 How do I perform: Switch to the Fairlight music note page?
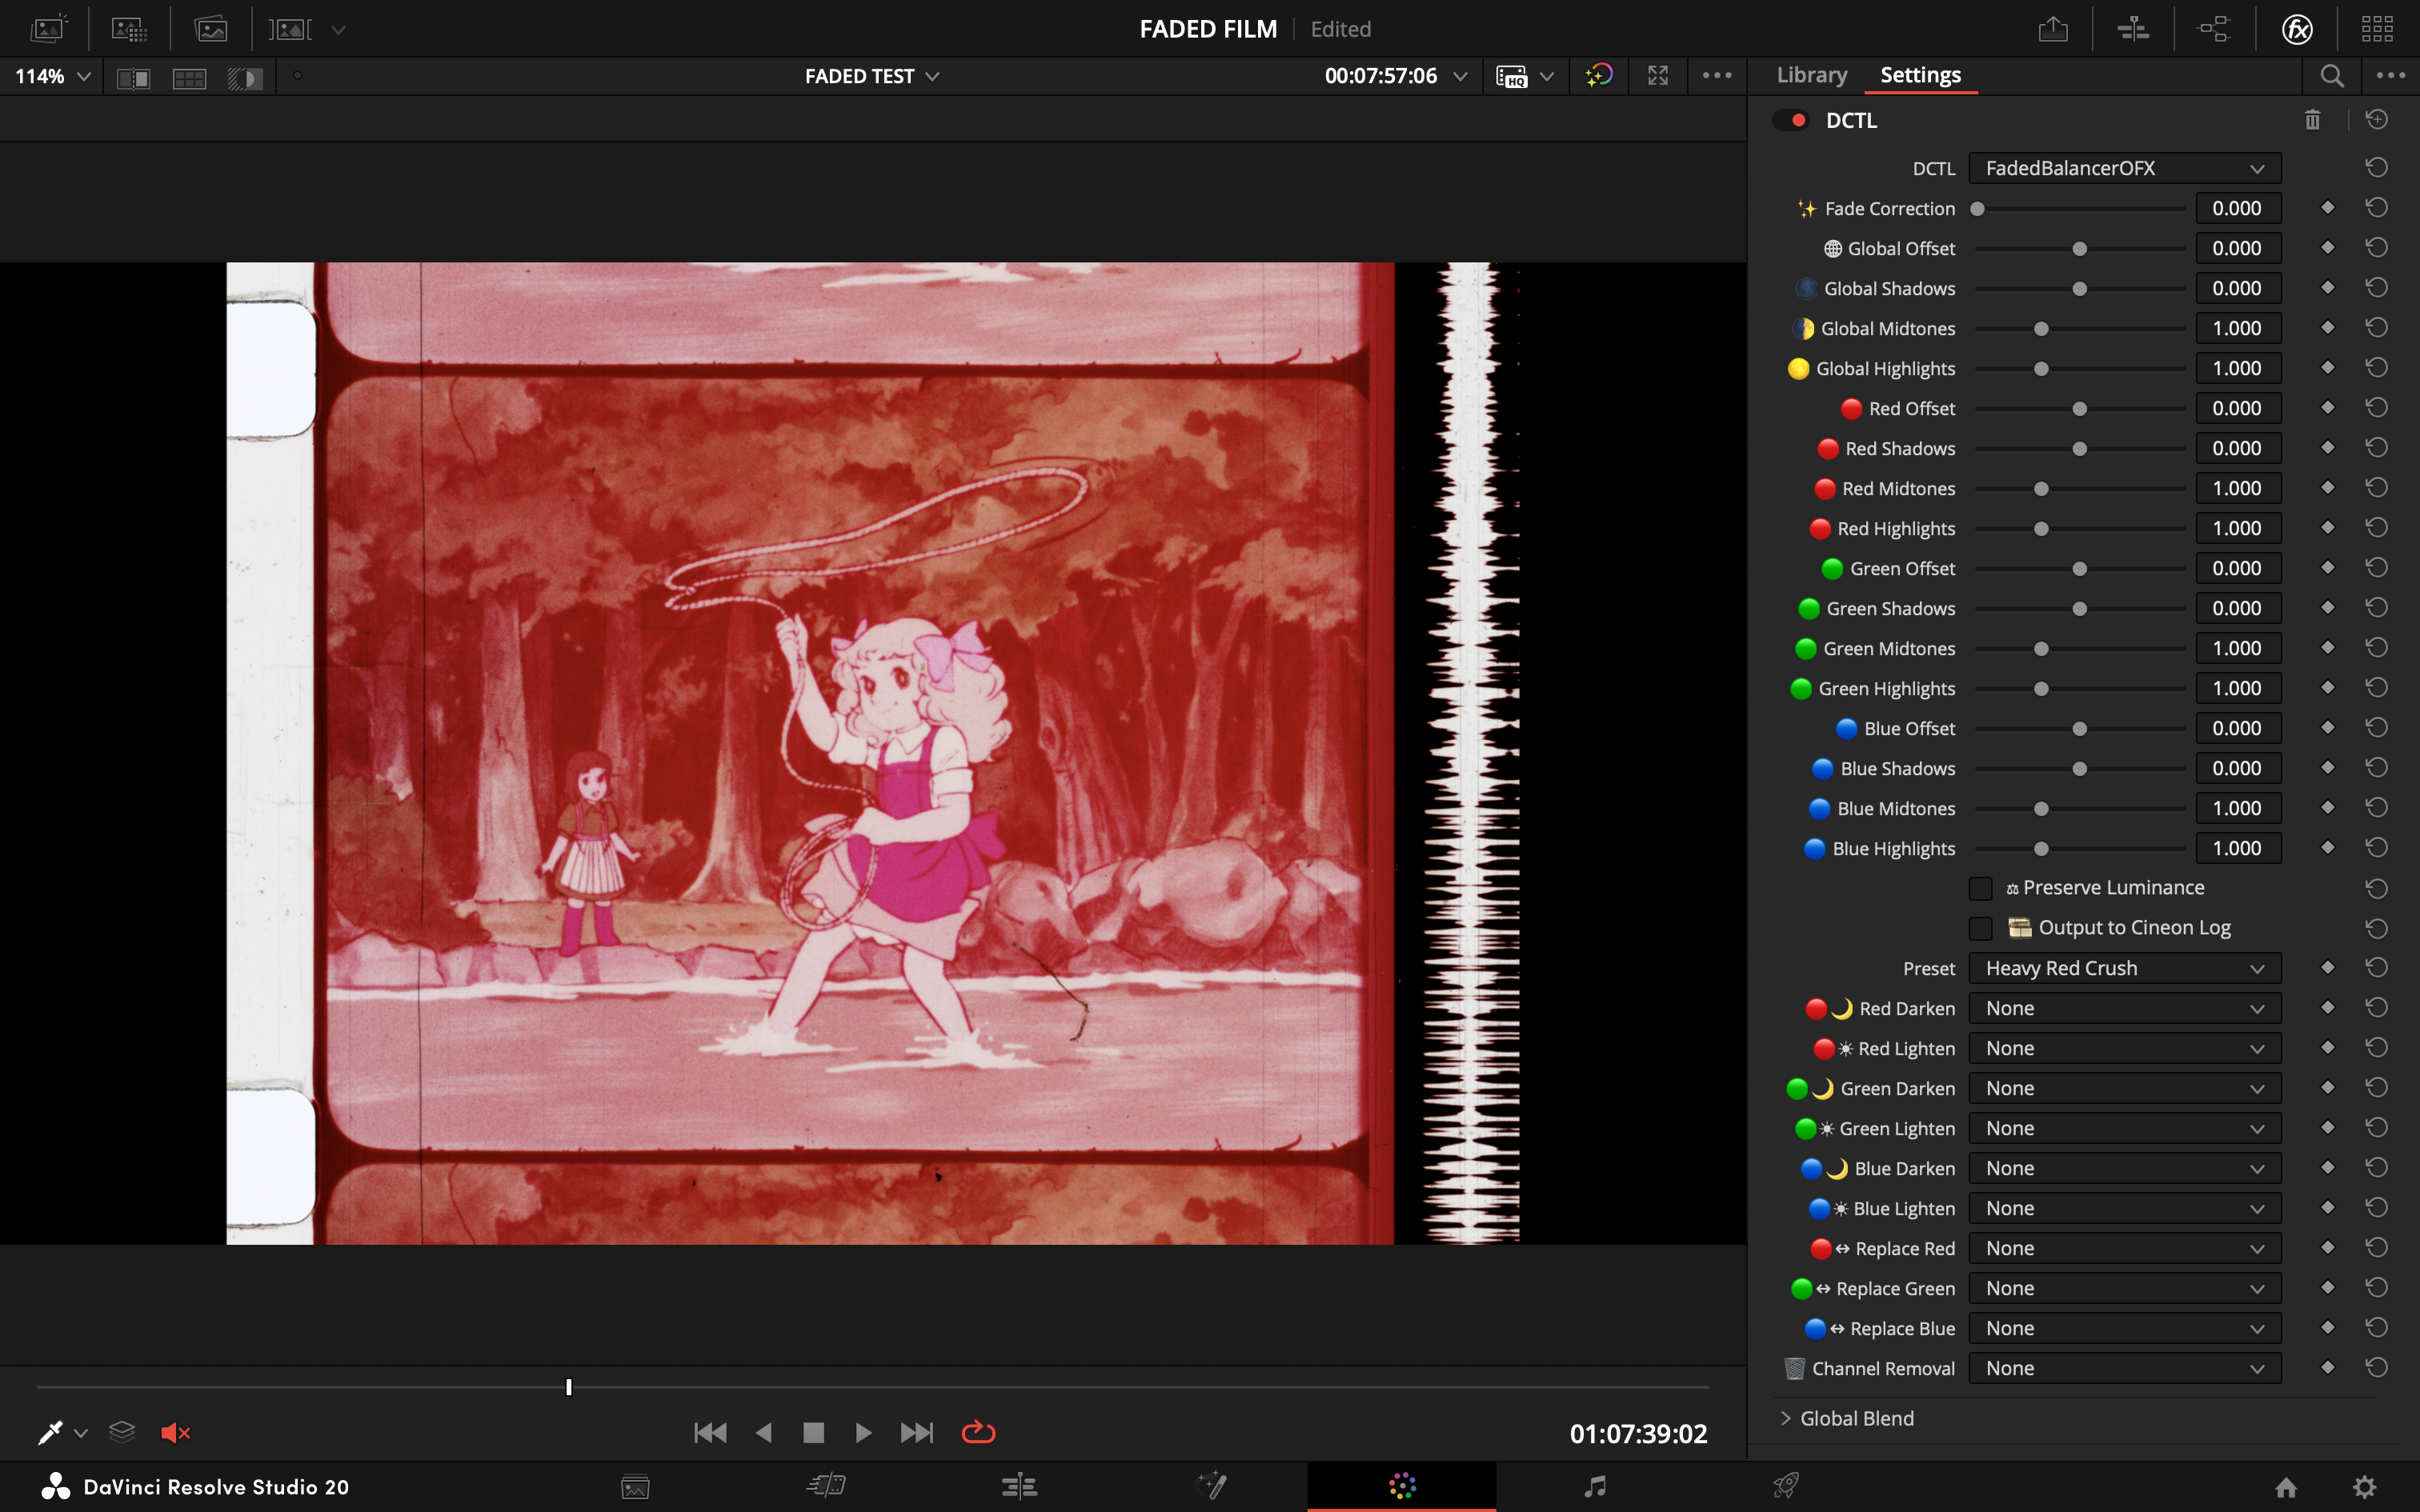pyautogui.click(x=1595, y=1486)
